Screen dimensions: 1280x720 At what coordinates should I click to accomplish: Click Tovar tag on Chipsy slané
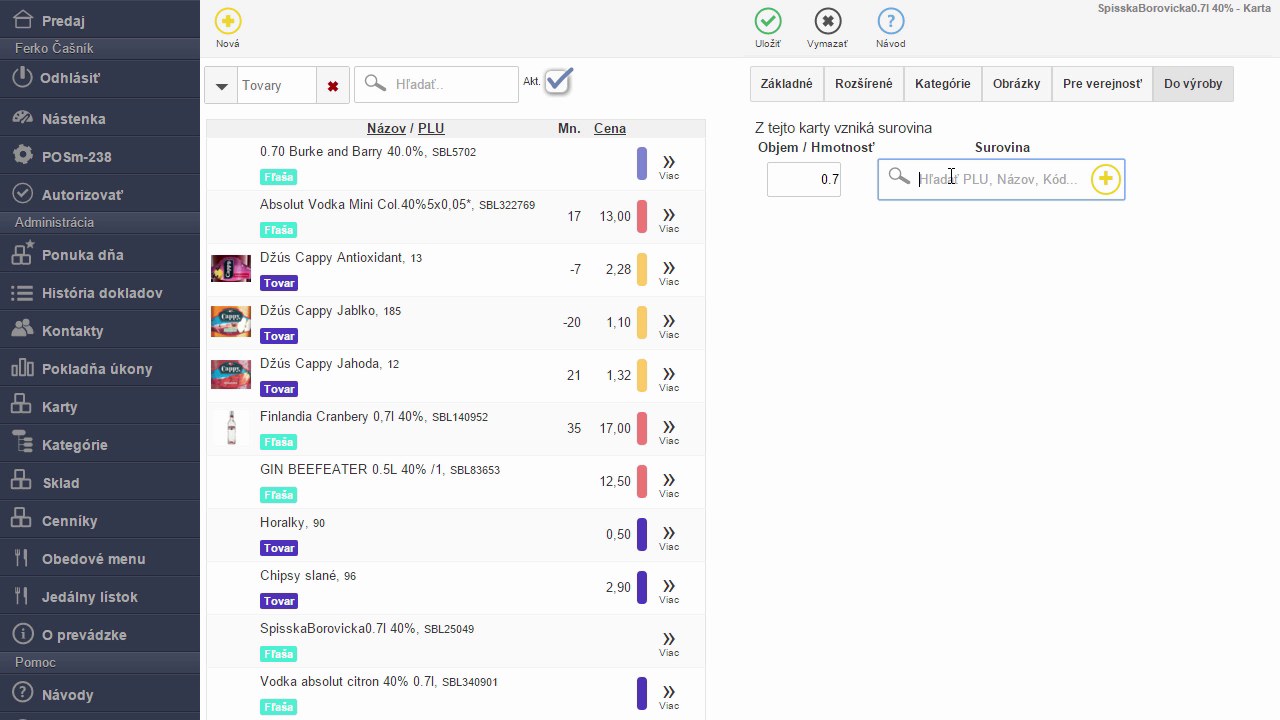tap(279, 601)
